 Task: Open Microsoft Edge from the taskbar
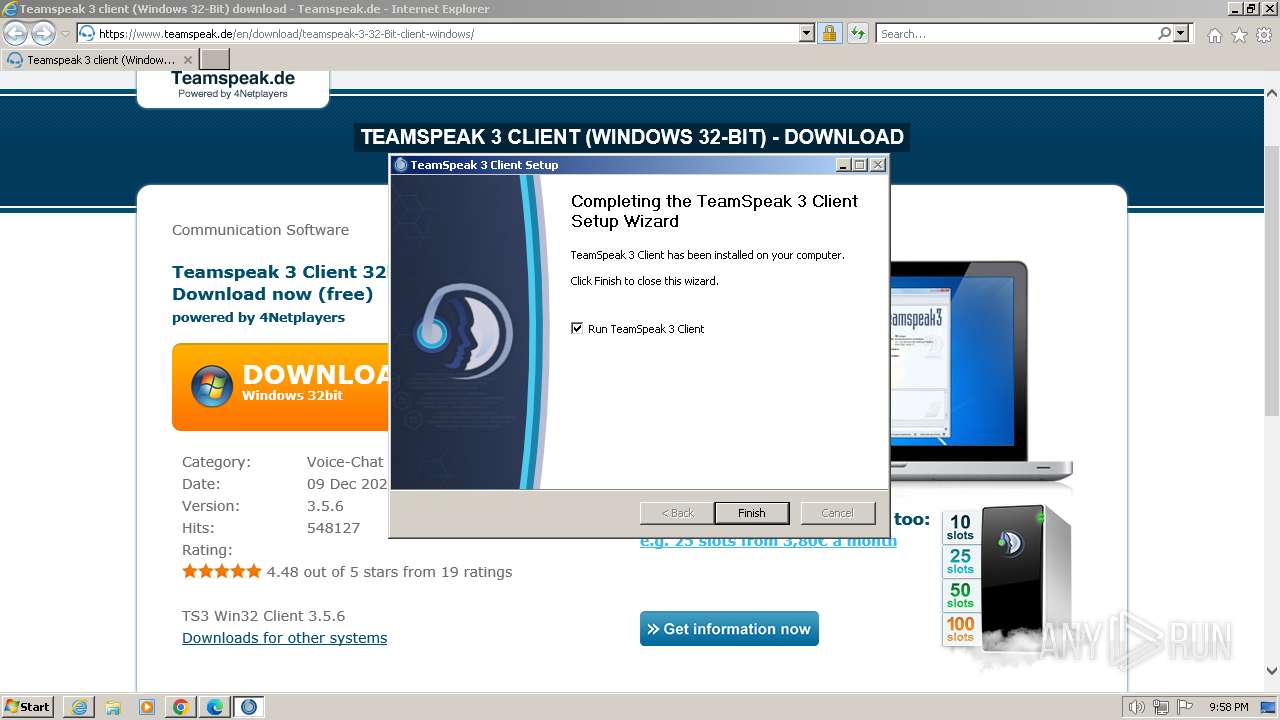click(215, 707)
